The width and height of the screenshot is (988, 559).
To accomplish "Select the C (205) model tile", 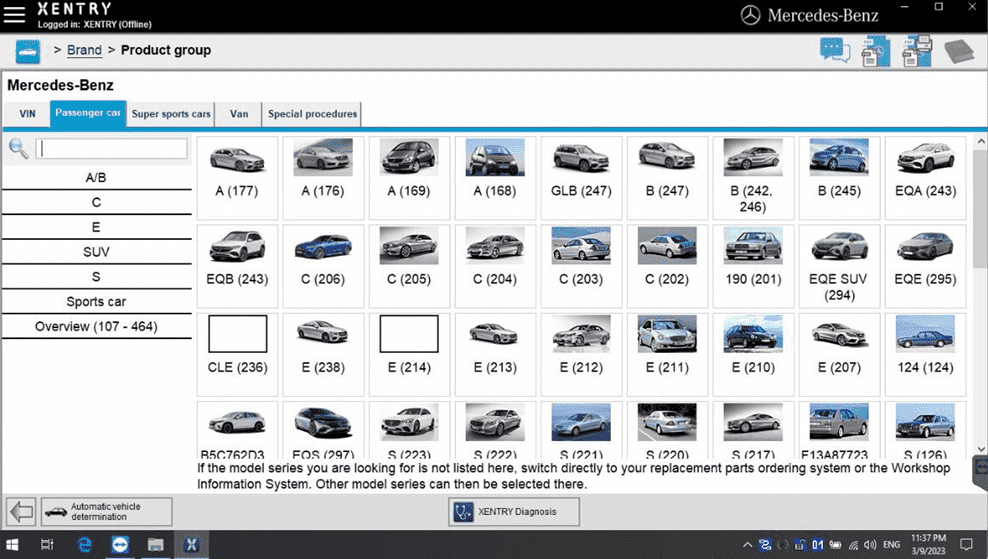I will [x=409, y=266].
